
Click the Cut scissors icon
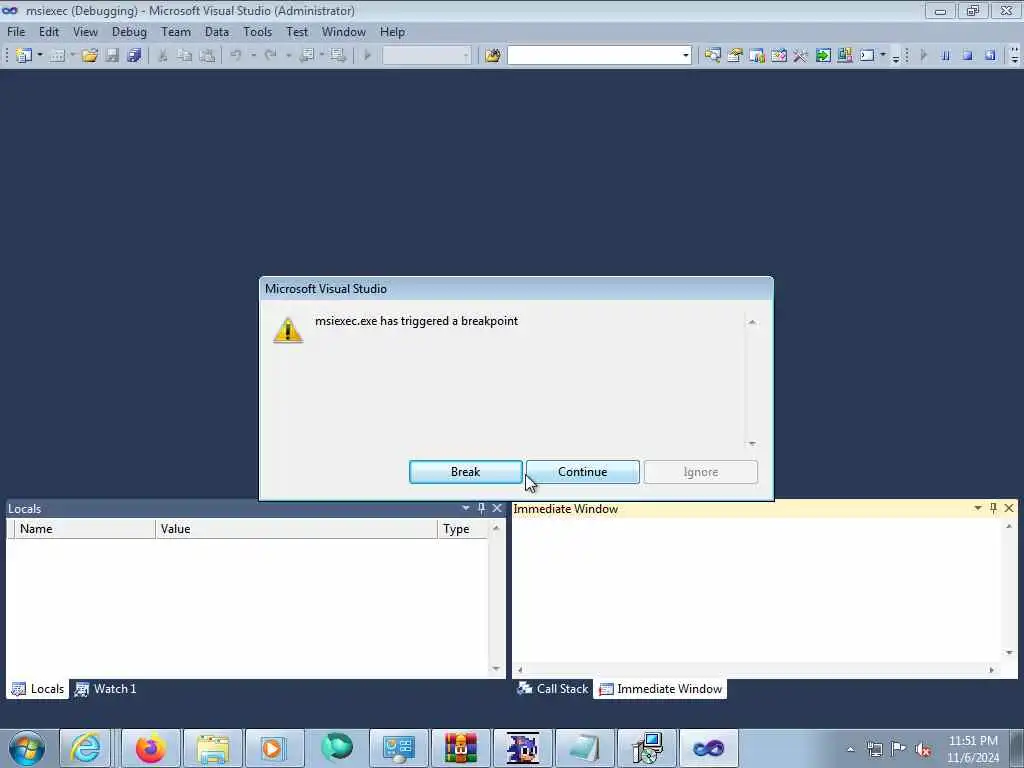pyautogui.click(x=163, y=56)
